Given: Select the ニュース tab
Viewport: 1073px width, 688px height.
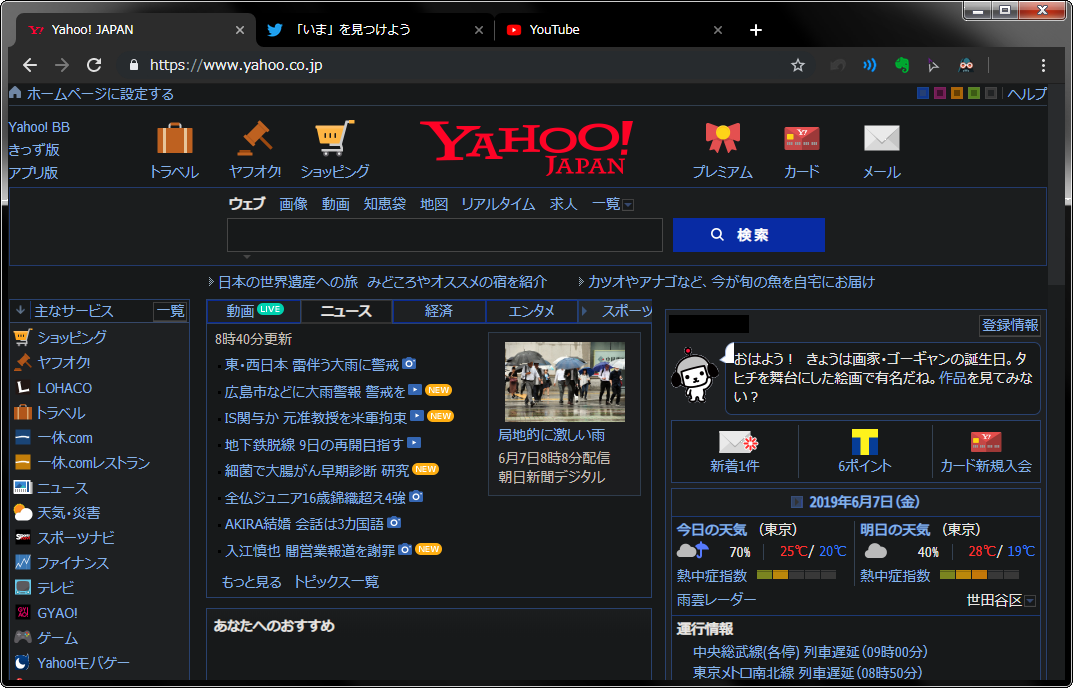Looking at the screenshot, I should pos(346,311).
